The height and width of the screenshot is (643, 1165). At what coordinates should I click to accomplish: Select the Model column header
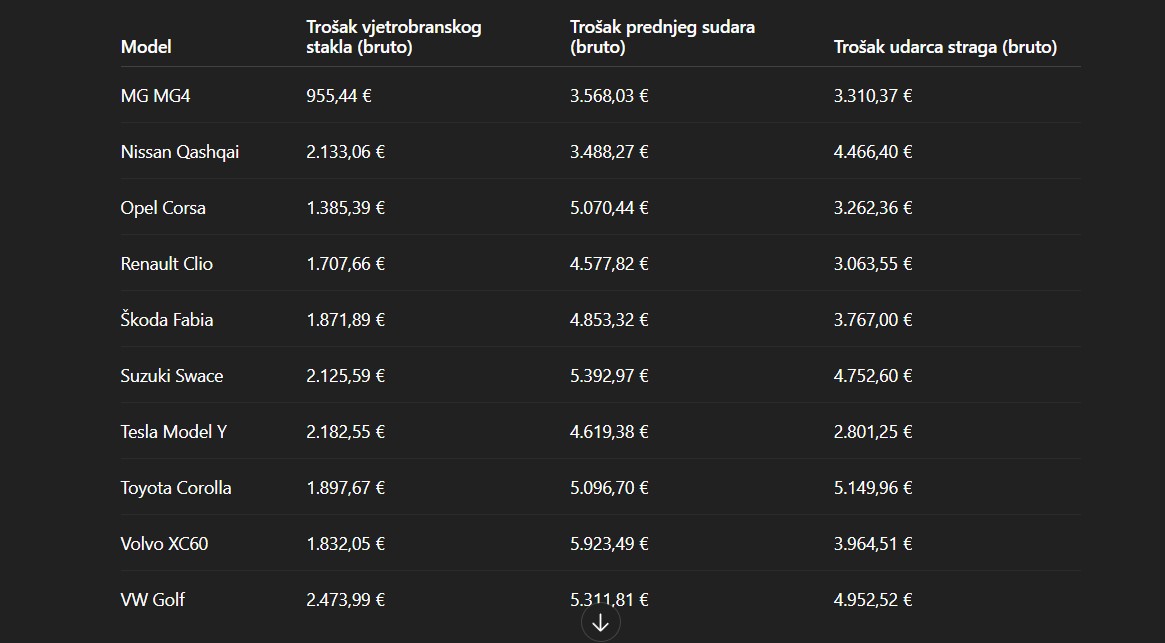coord(145,46)
